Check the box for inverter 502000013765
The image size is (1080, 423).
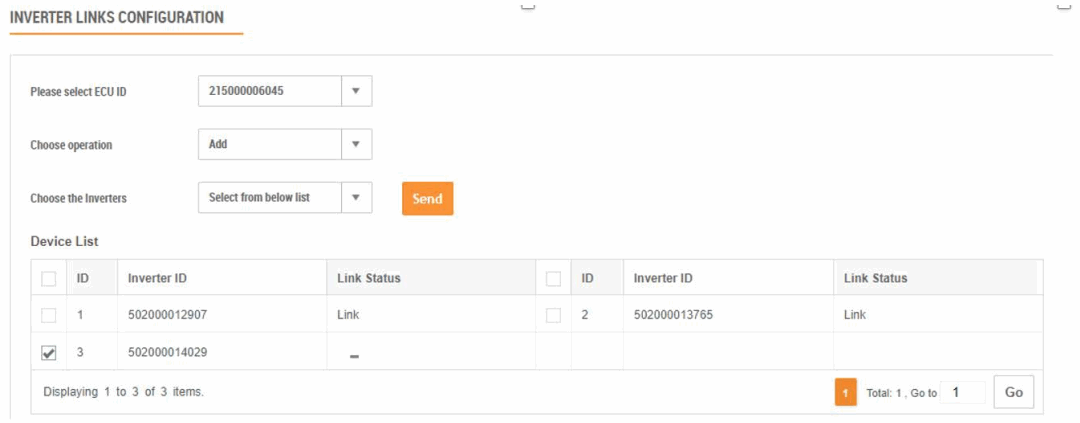[553, 316]
